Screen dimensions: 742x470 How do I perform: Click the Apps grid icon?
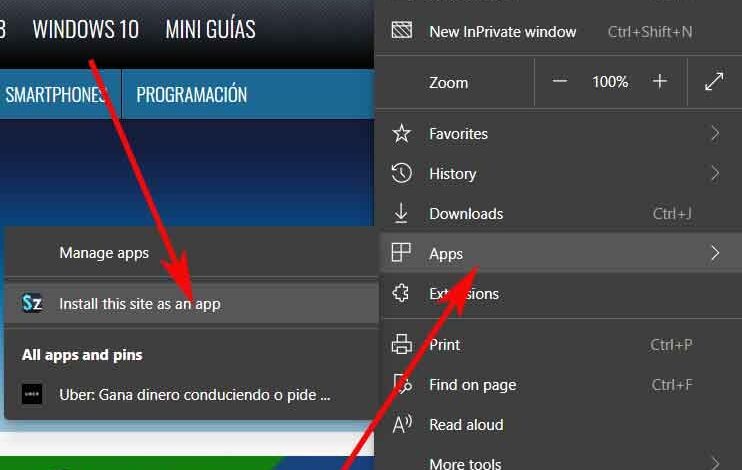(x=401, y=253)
